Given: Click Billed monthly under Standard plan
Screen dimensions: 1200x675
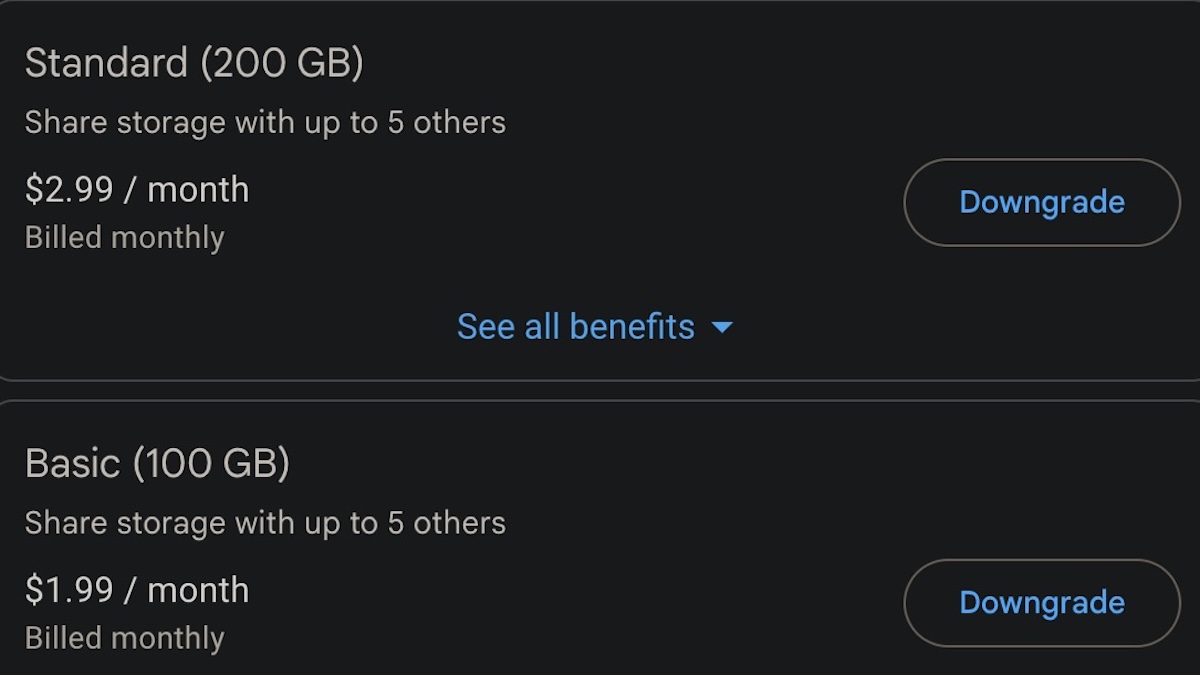Looking at the screenshot, I should (124, 238).
